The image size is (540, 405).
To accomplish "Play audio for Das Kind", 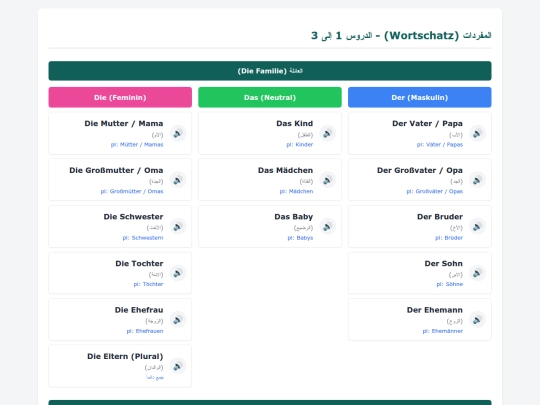I will tap(328, 133).
